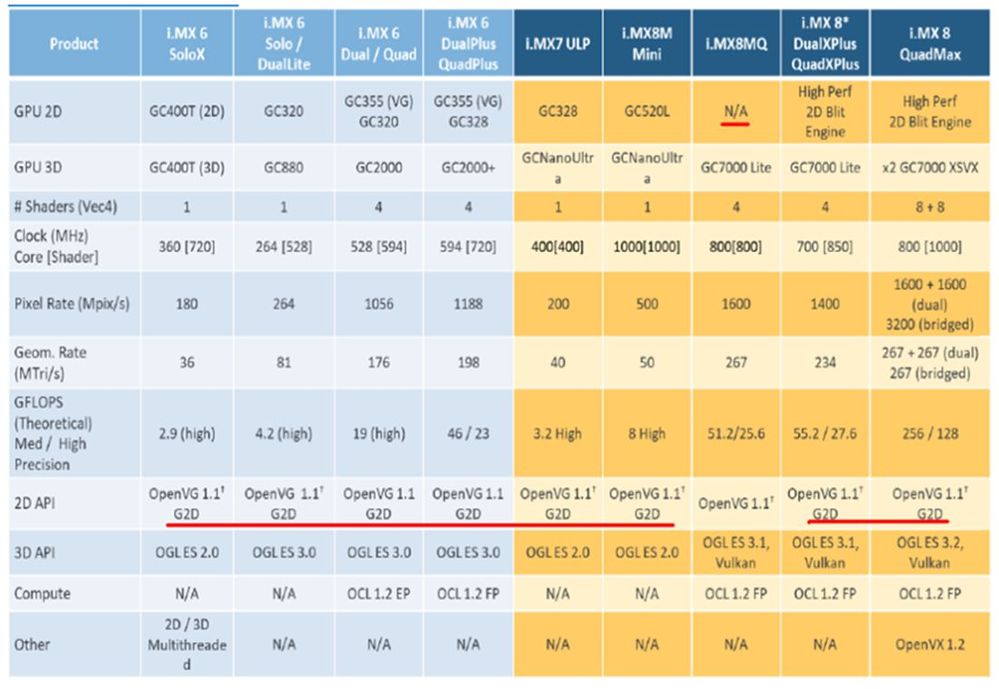Select the "i.MX 6 SoloX" column header

187,43
